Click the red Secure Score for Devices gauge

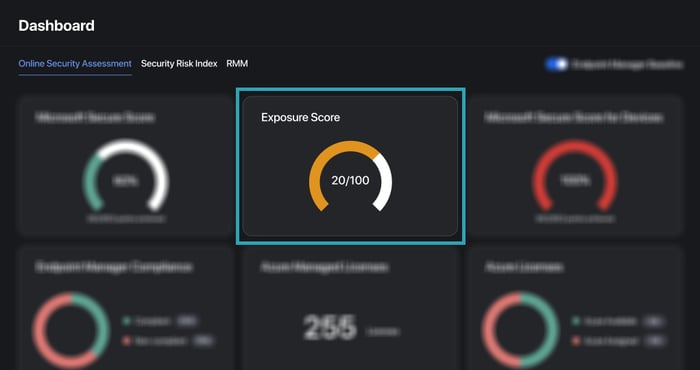click(575, 175)
